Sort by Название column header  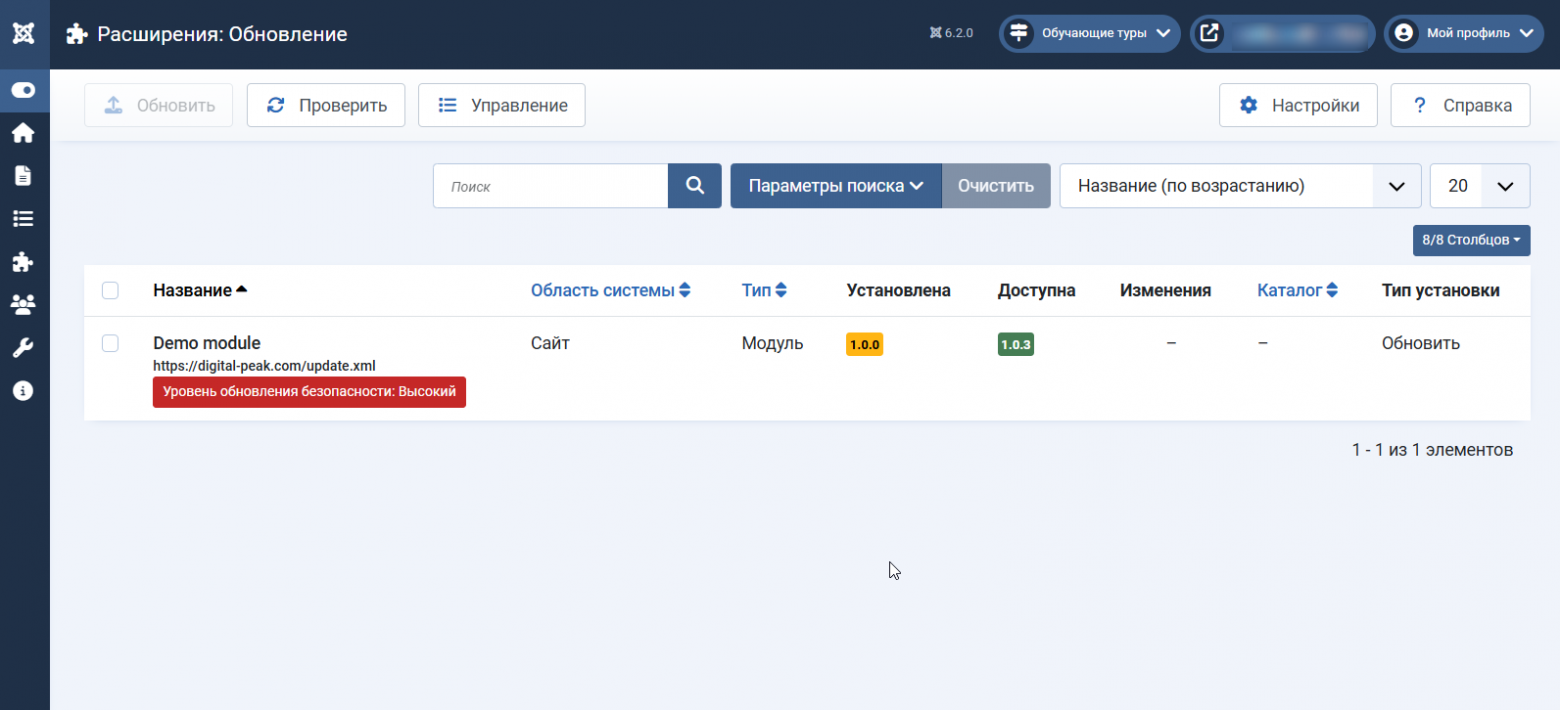pyautogui.click(x=200, y=290)
